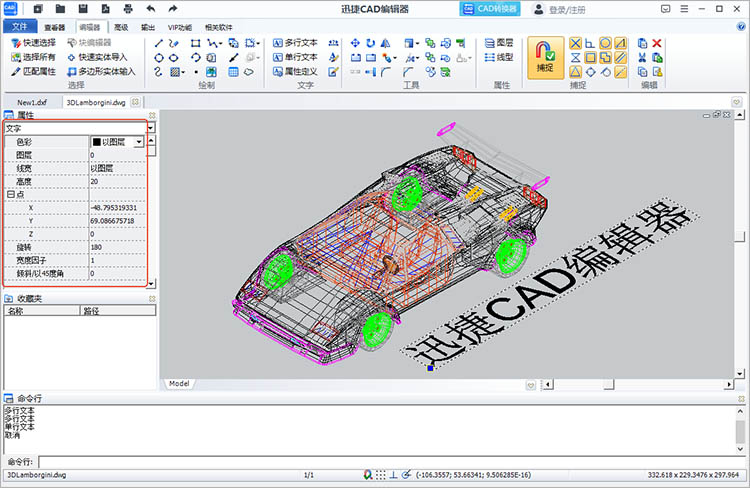Viewport: 750px width, 488px height.
Task: Open document tabs list dropdown
Action: click(737, 102)
